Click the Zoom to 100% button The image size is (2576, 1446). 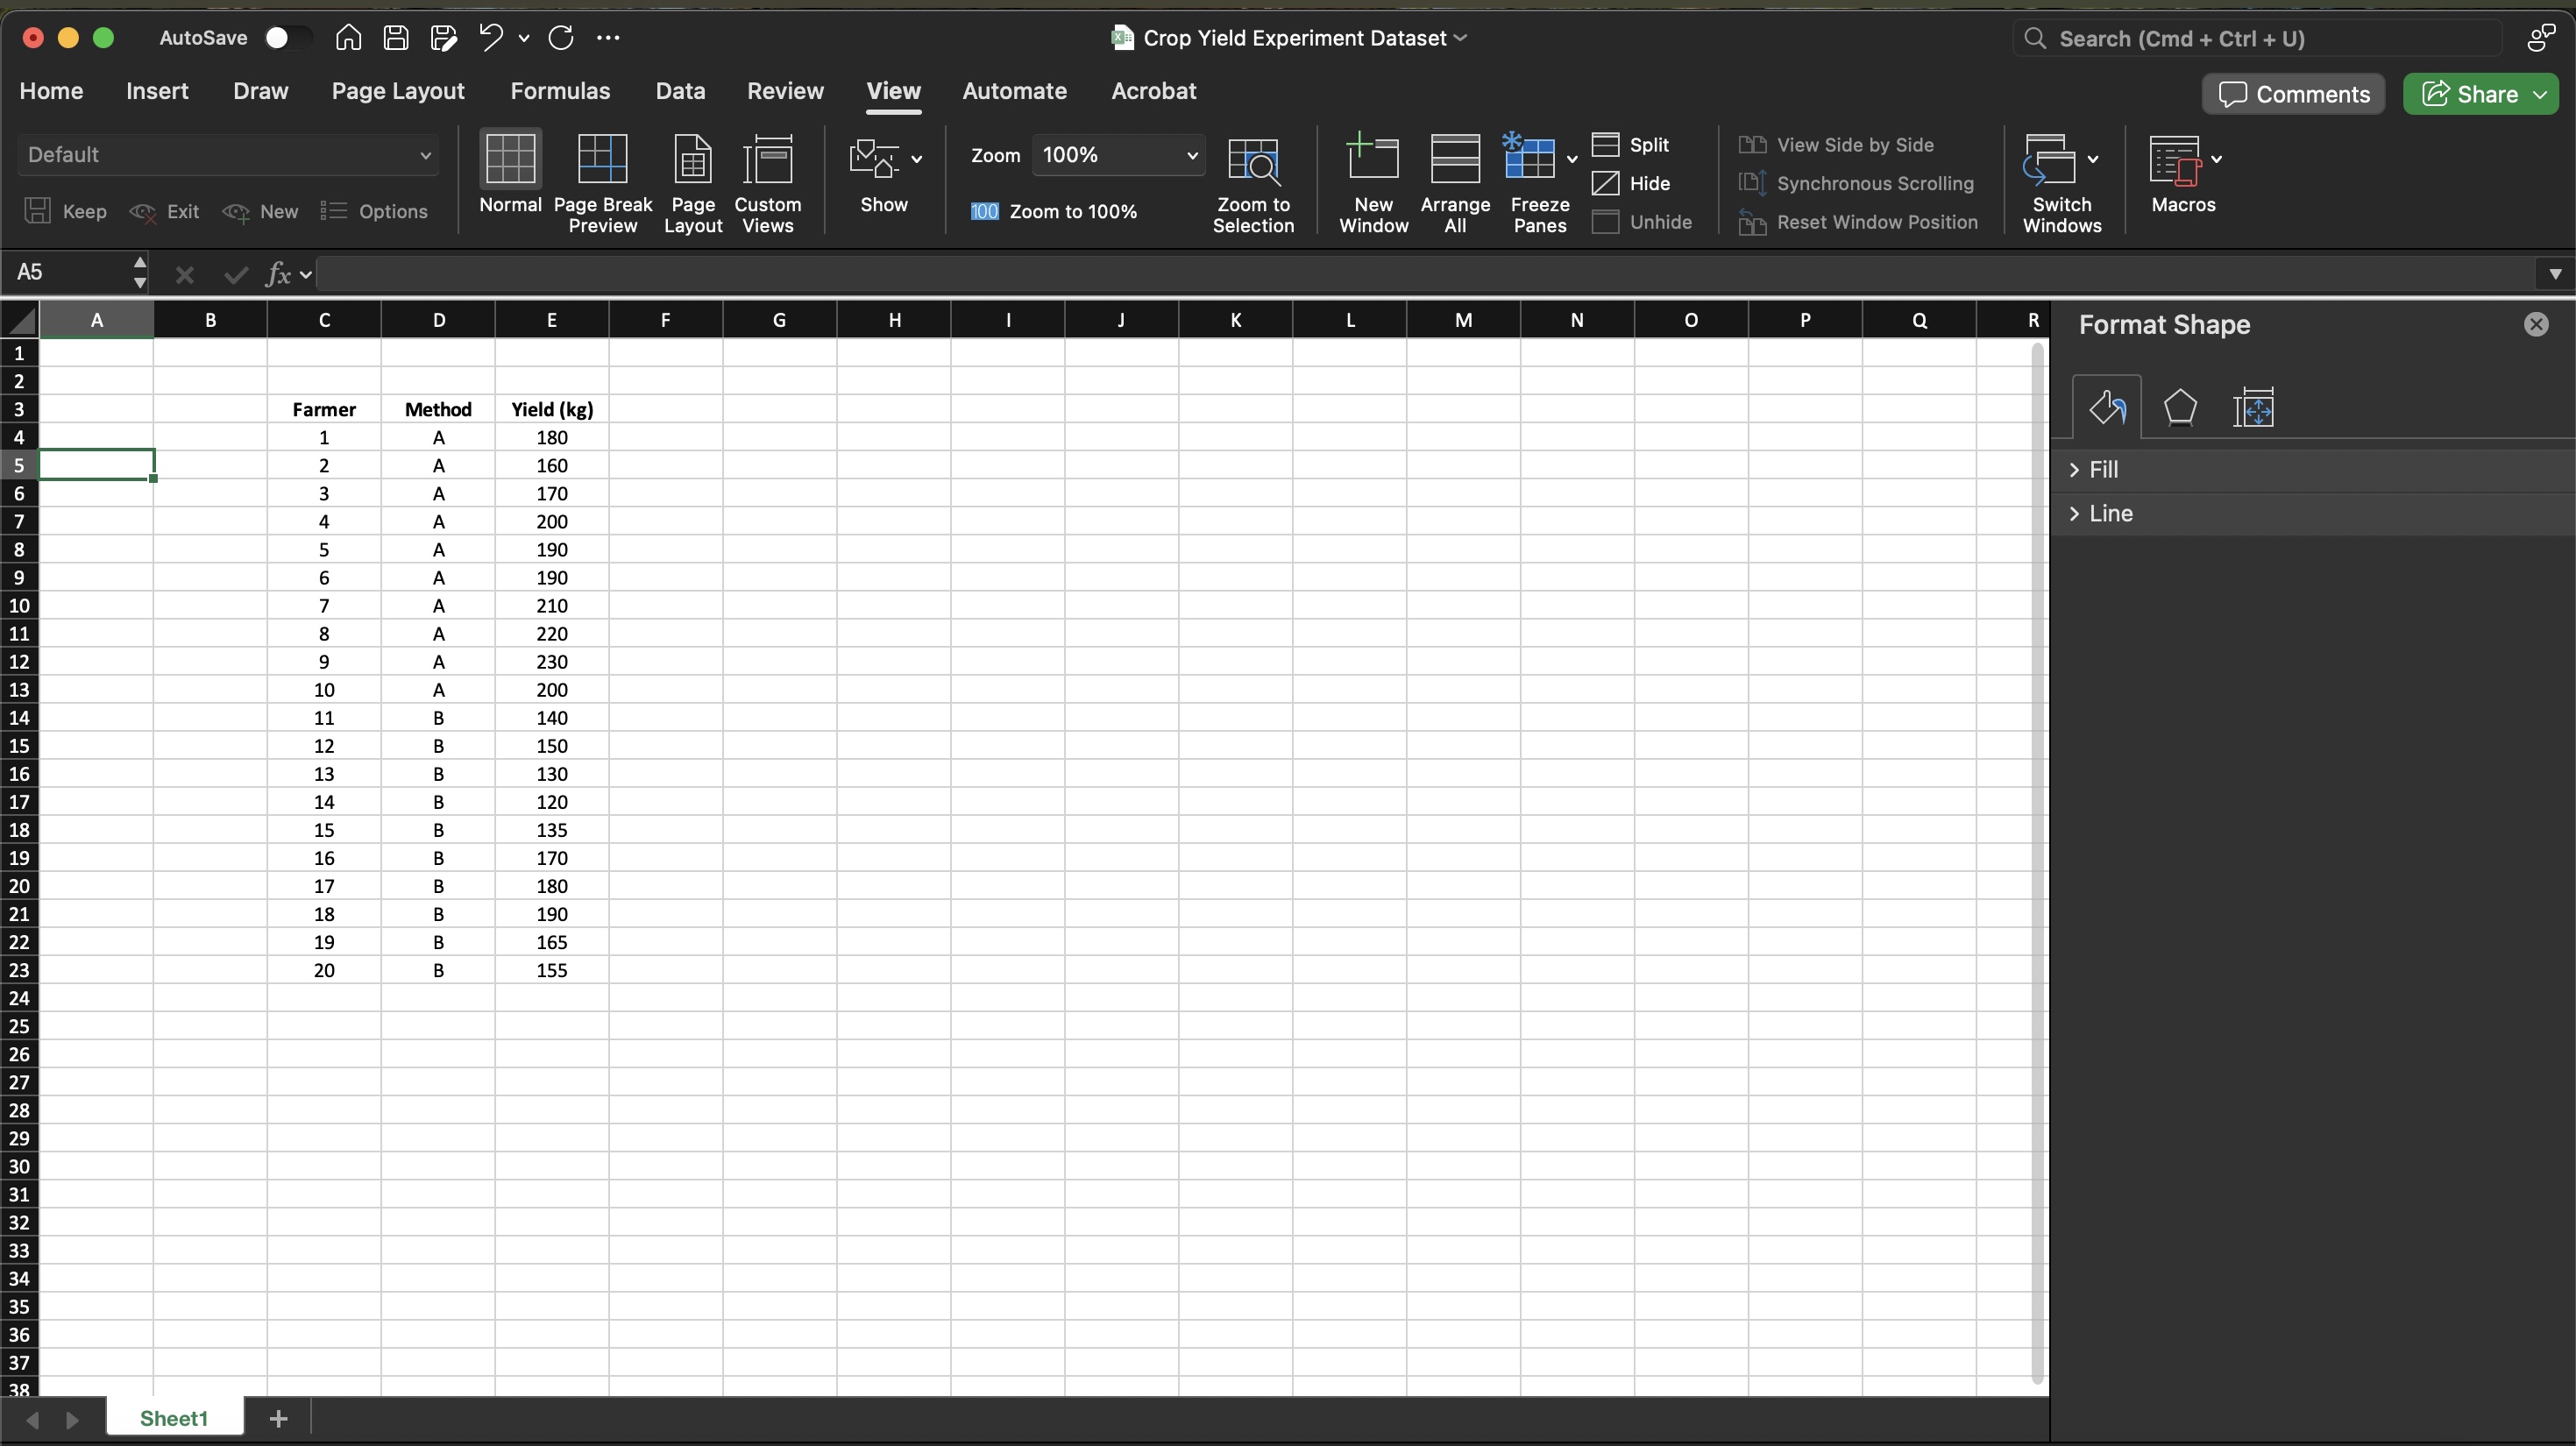point(1055,211)
